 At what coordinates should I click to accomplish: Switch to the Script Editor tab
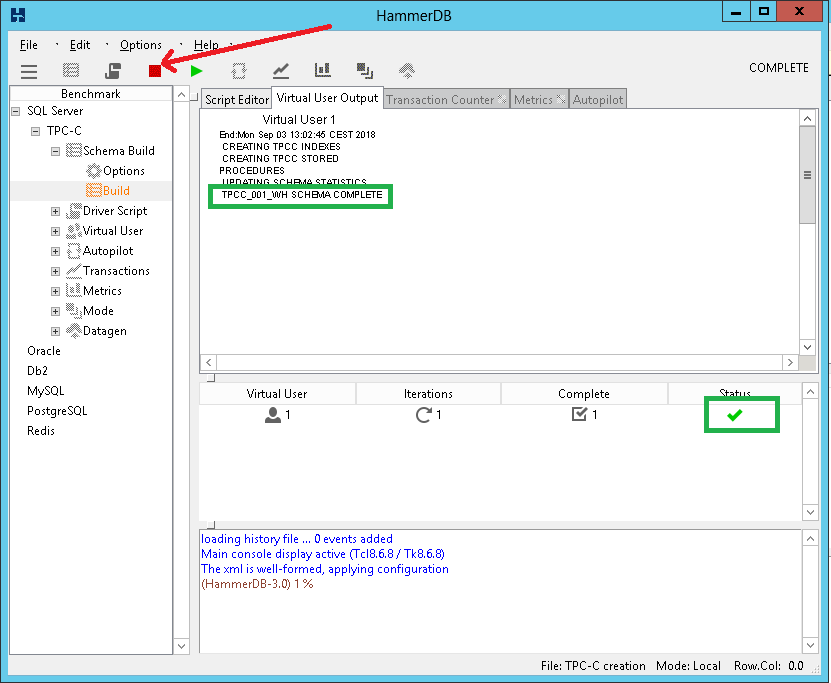pos(237,100)
